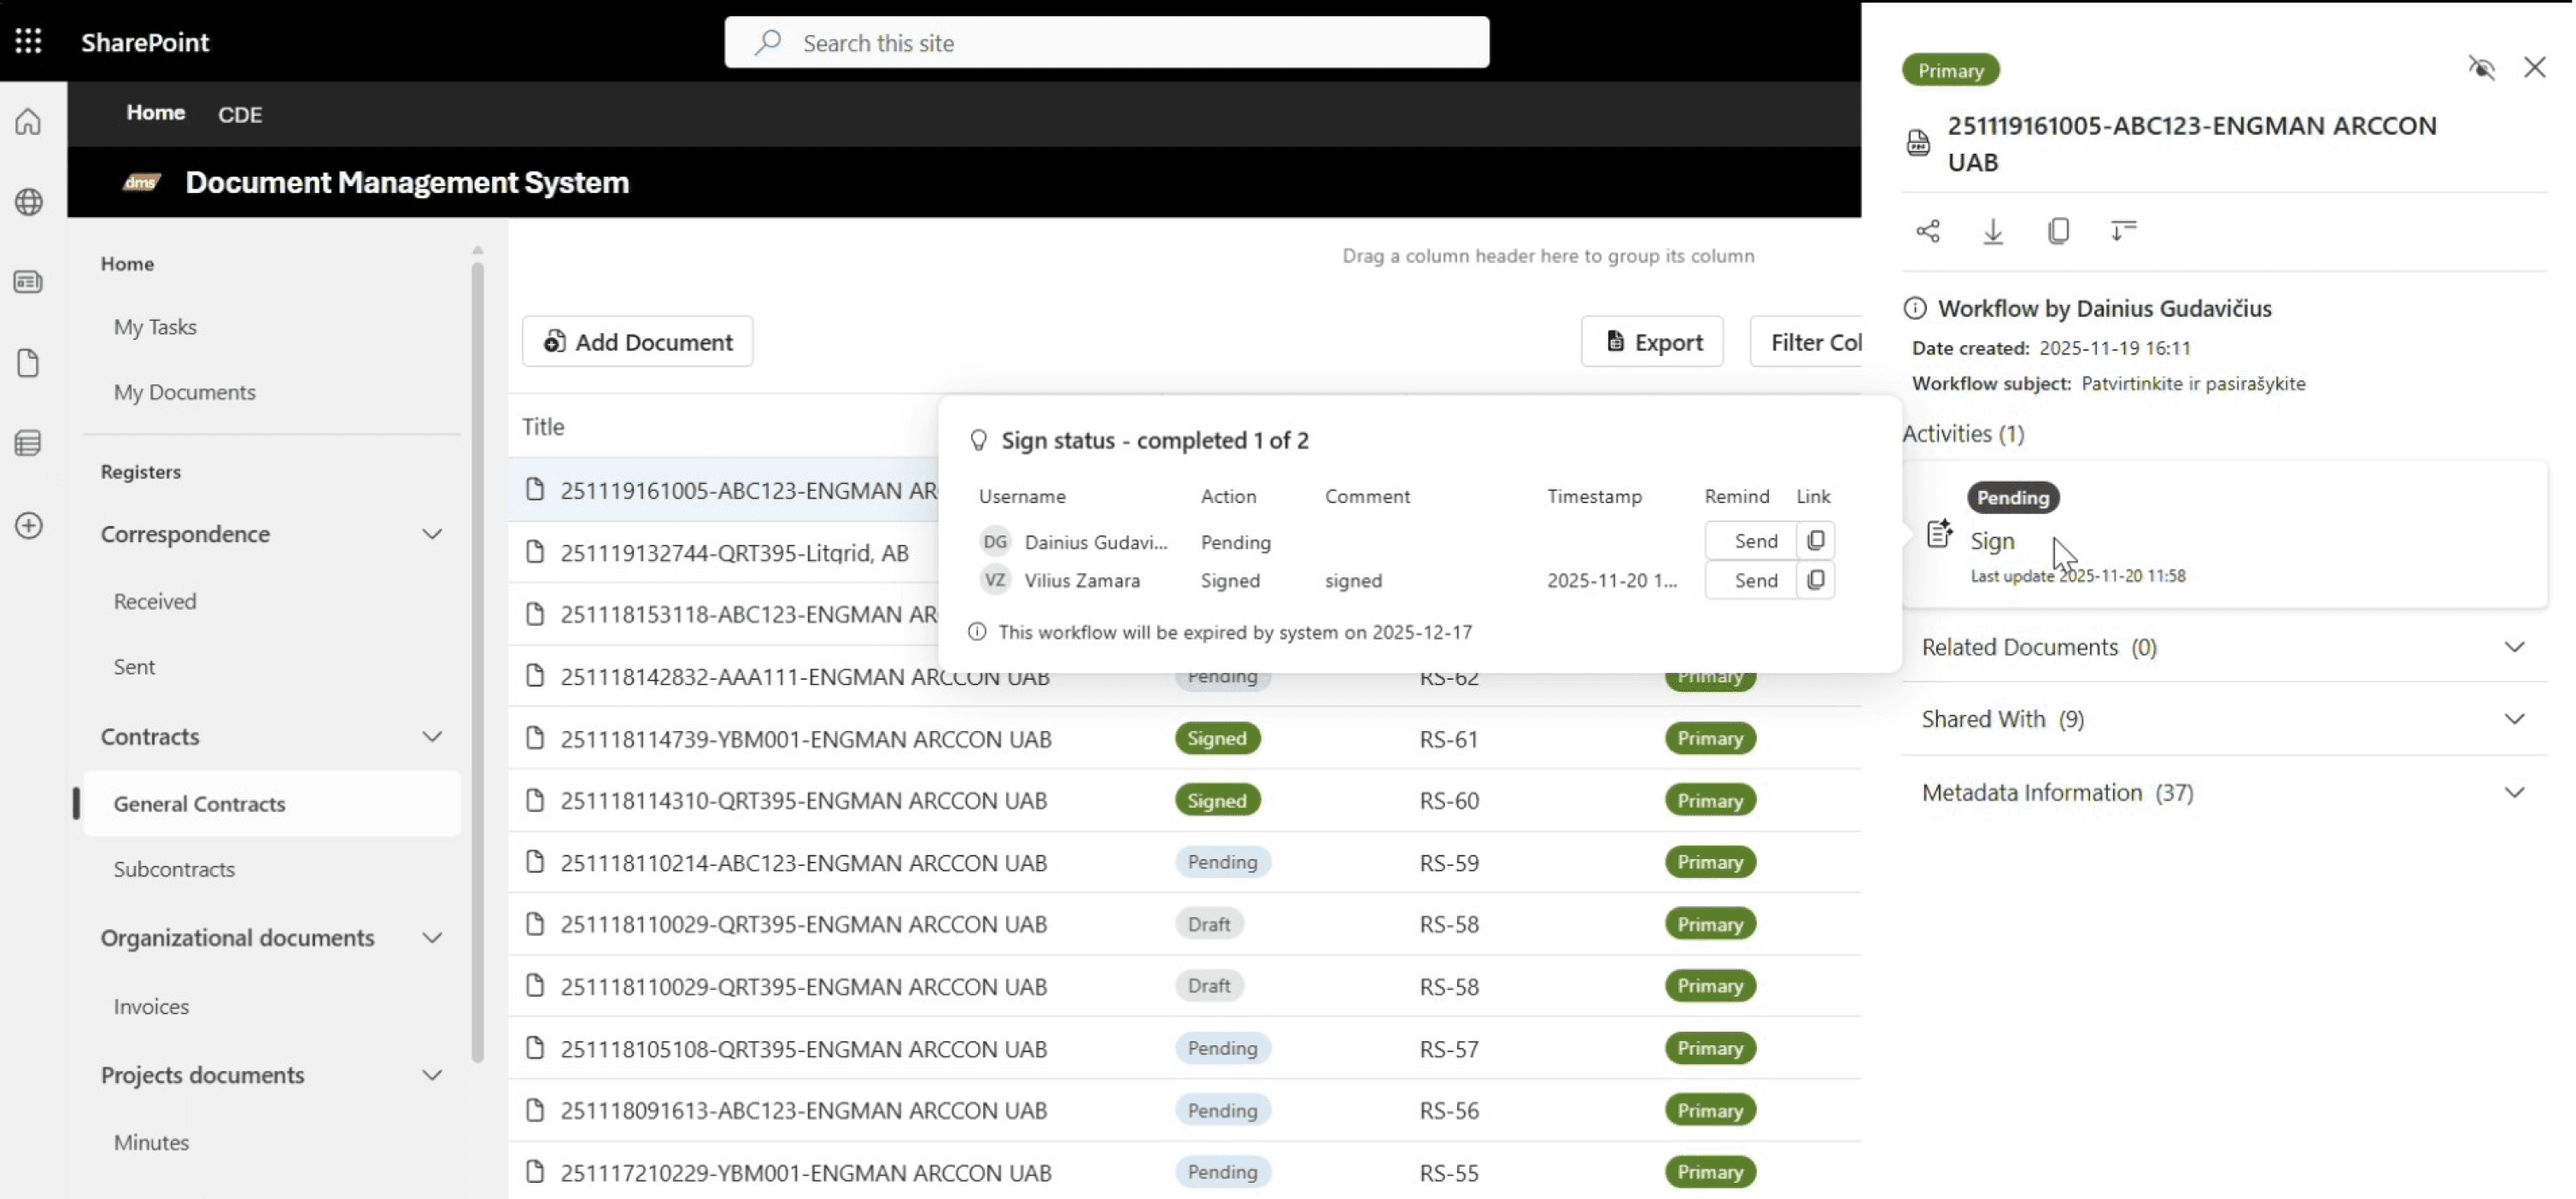This screenshot has width=2576, height=1199.
Task: Copy link icon next to Dainius Gudavicius Send button
Action: pos(1816,540)
